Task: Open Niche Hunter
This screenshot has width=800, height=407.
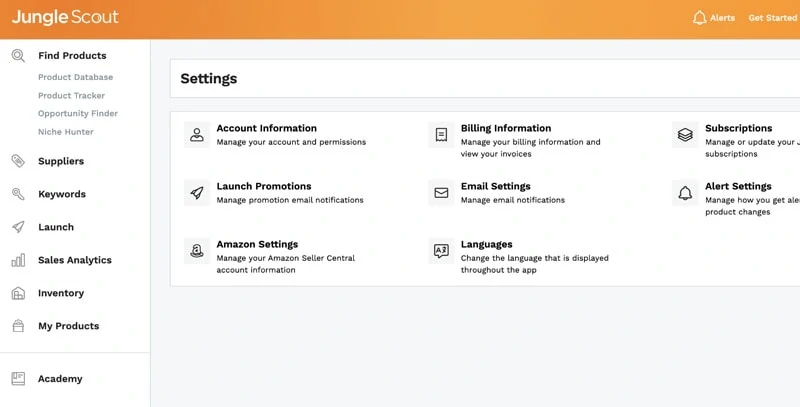Action: click(66, 132)
